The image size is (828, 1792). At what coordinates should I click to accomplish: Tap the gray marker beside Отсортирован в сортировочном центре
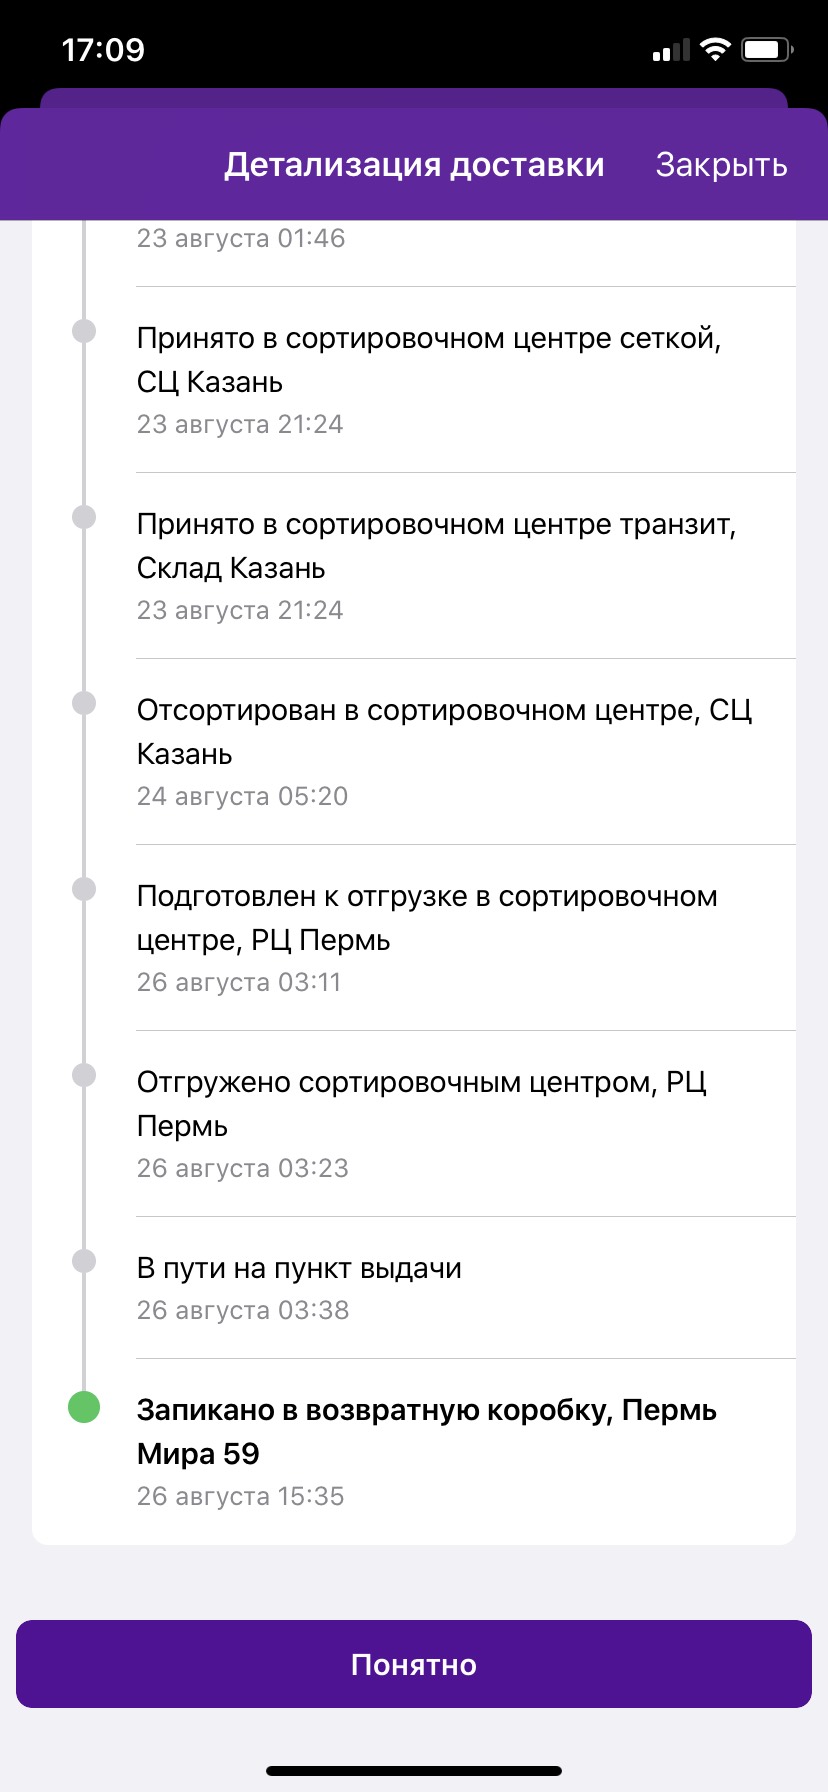pos(84,703)
